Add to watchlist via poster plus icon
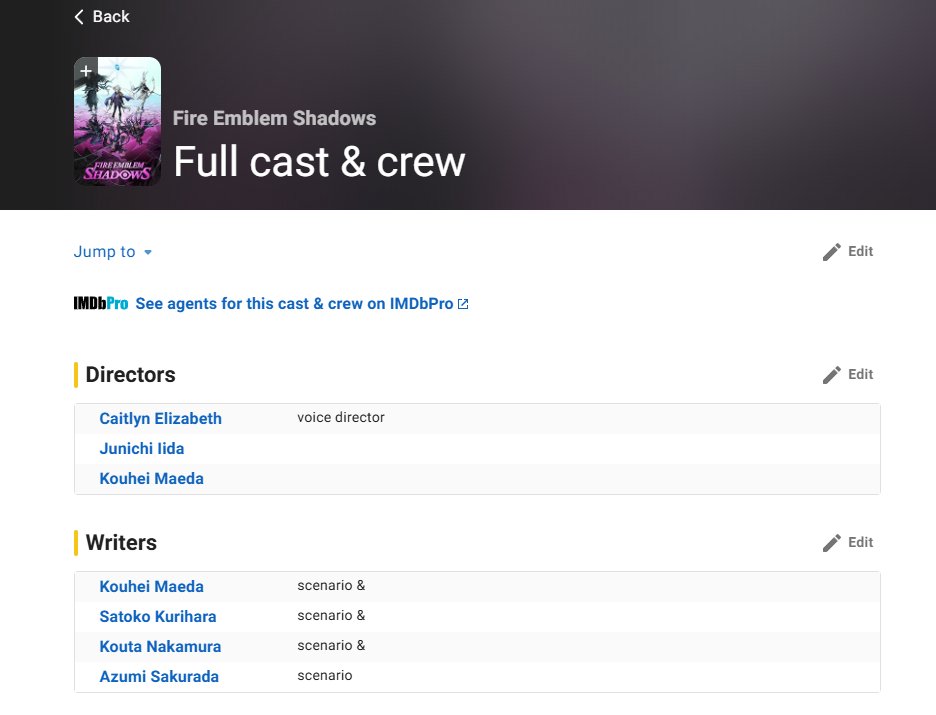 (86, 71)
